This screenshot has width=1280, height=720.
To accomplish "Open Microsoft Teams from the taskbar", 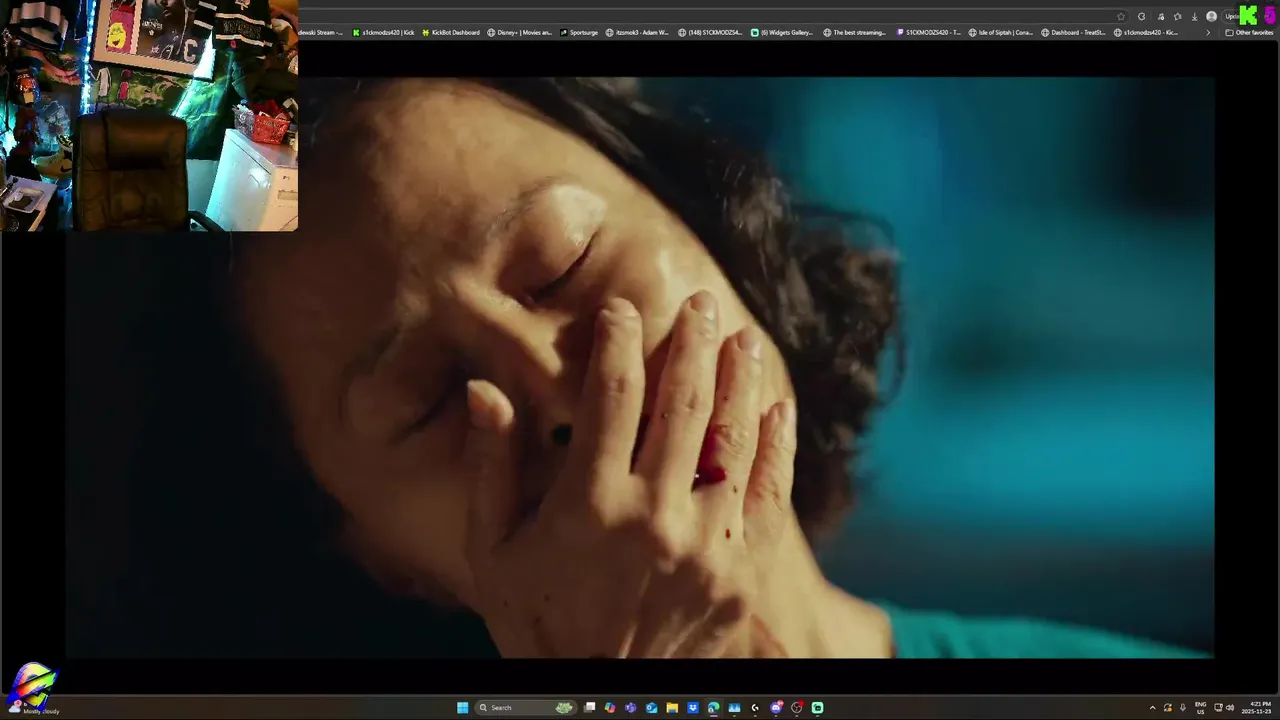I will coord(630,707).
